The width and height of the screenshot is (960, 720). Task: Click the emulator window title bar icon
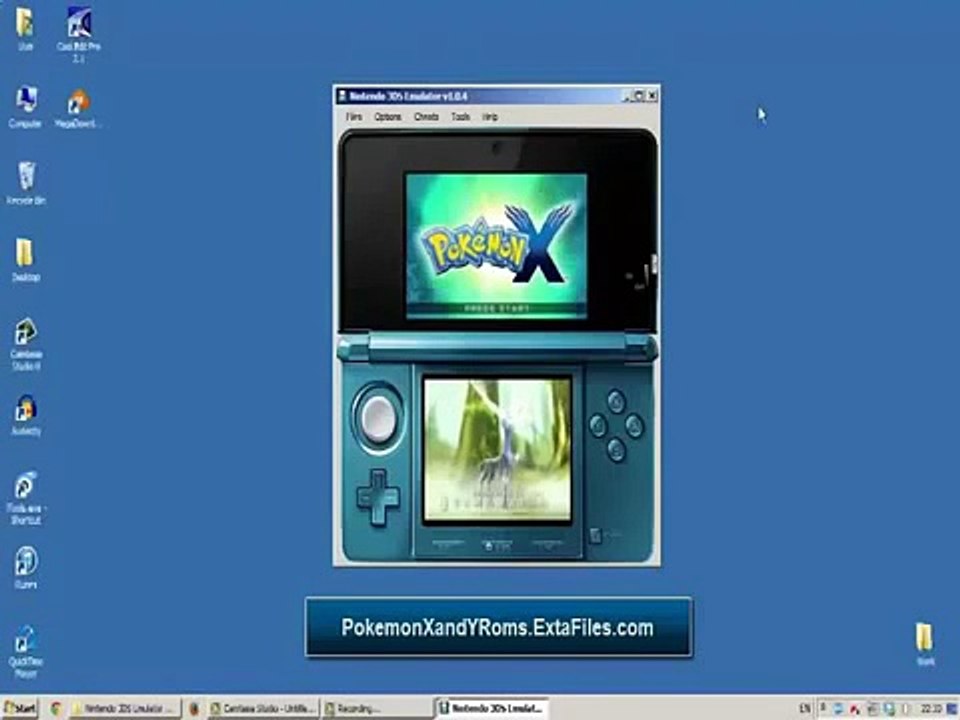coord(342,96)
